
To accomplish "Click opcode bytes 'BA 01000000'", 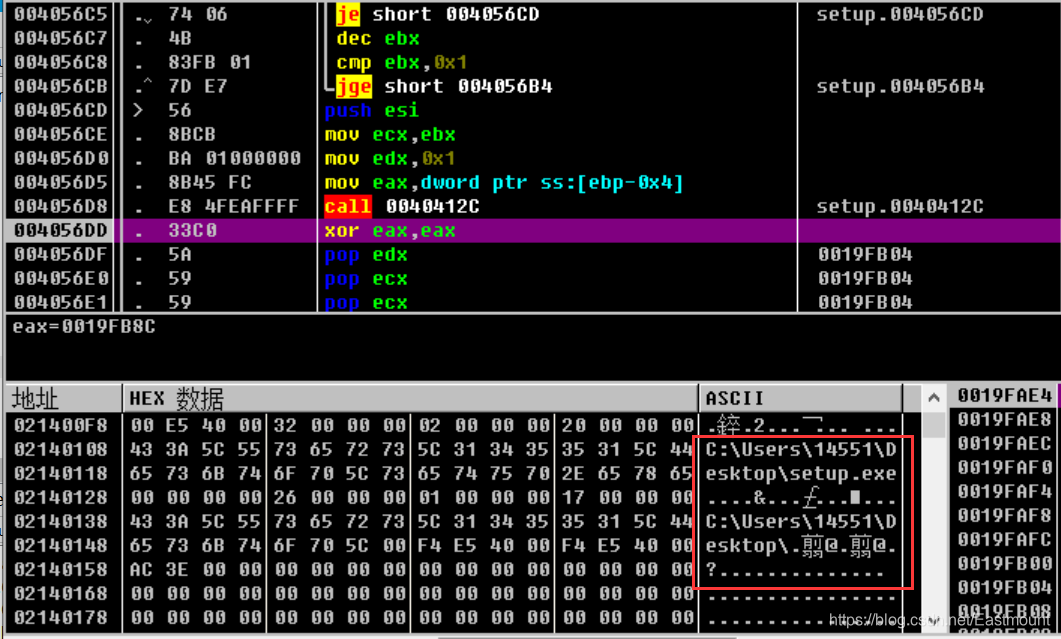I will point(234,158).
